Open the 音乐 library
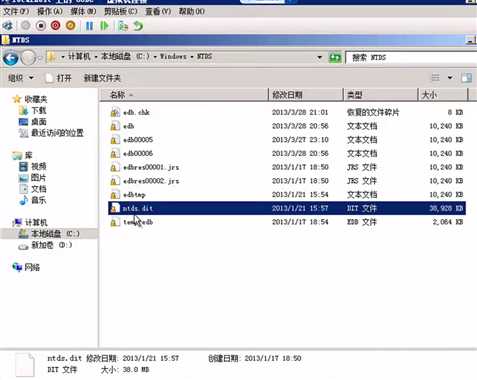Screen dimensions: 477x380 click(33, 200)
